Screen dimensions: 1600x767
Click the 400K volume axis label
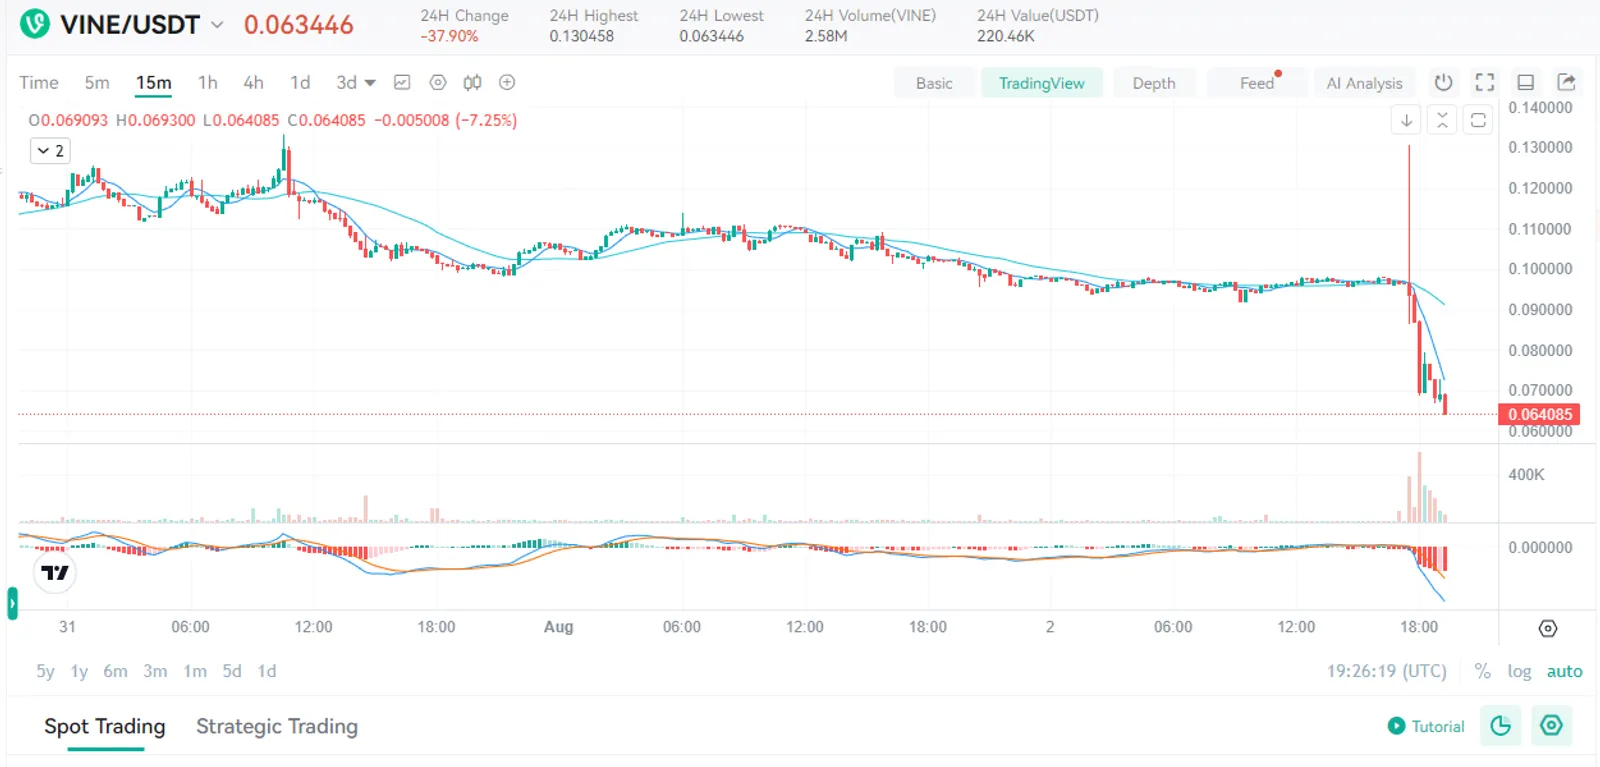click(1526, 475)
